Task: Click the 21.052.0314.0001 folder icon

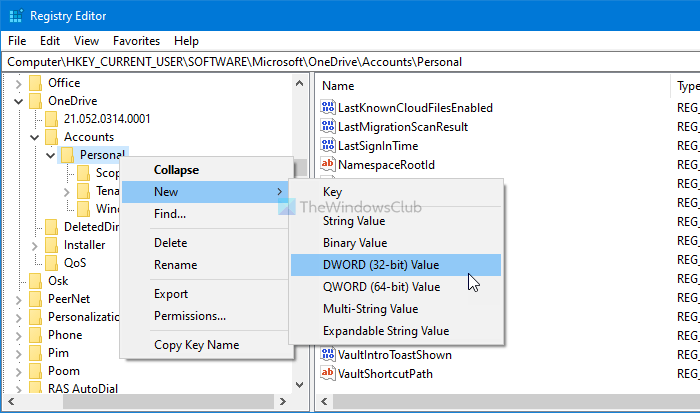Action: (x=51, y=119)
